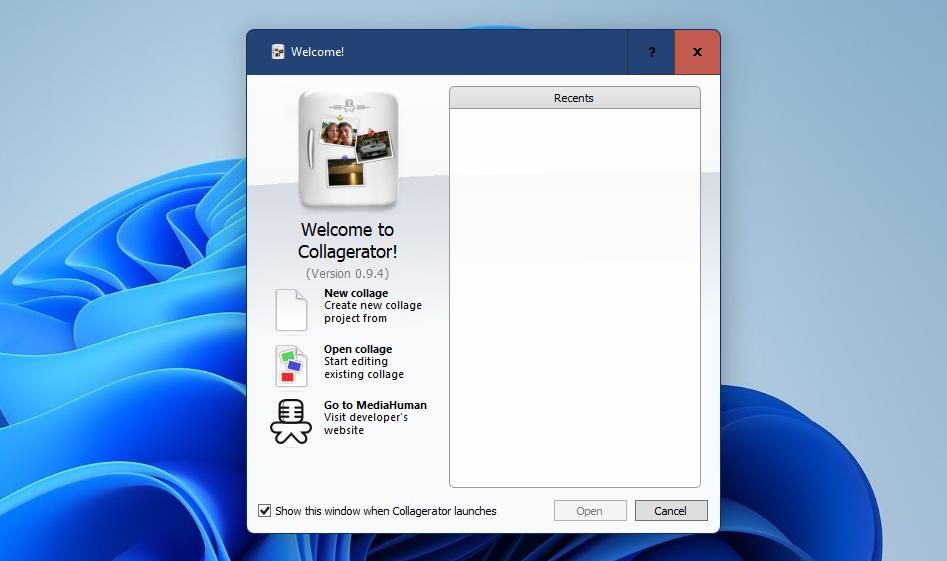Cancel the Welcome dialog

[671, 511]
